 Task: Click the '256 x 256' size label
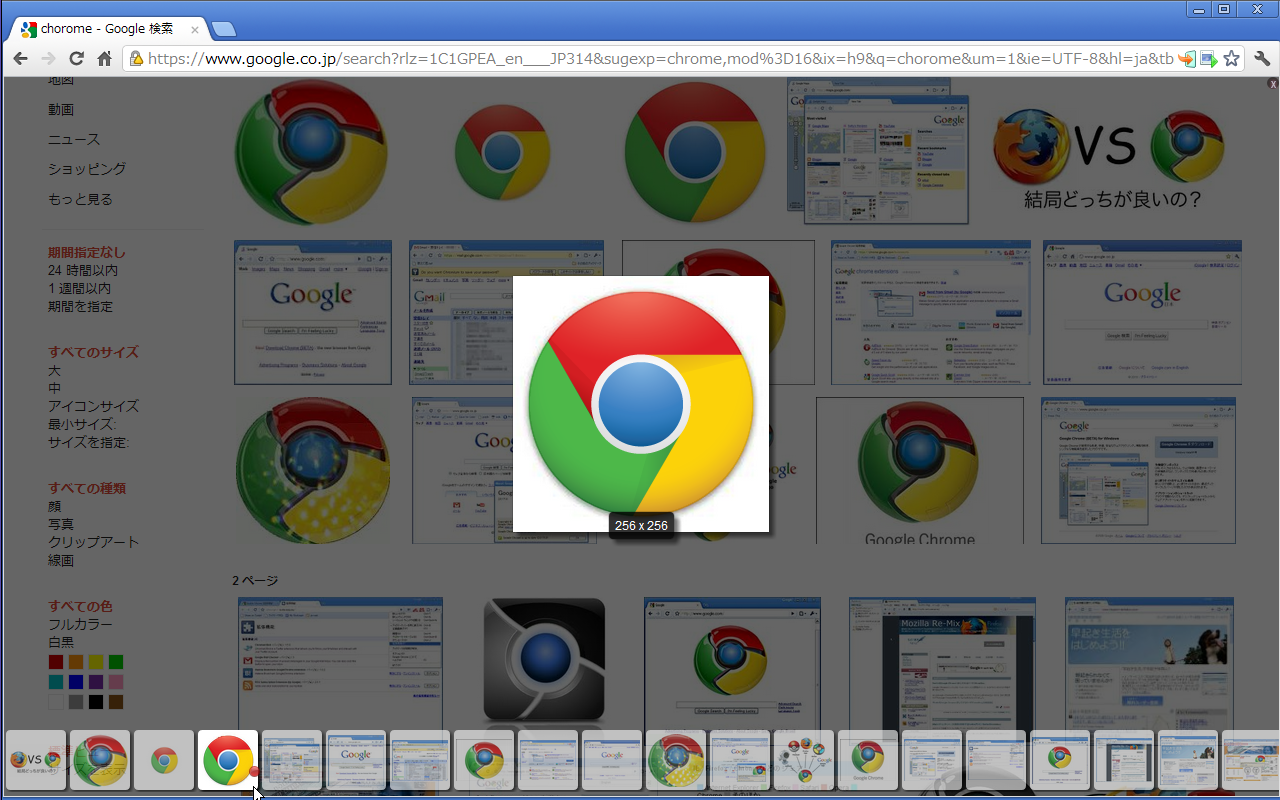pyautogui.click(x=641, y=525)
